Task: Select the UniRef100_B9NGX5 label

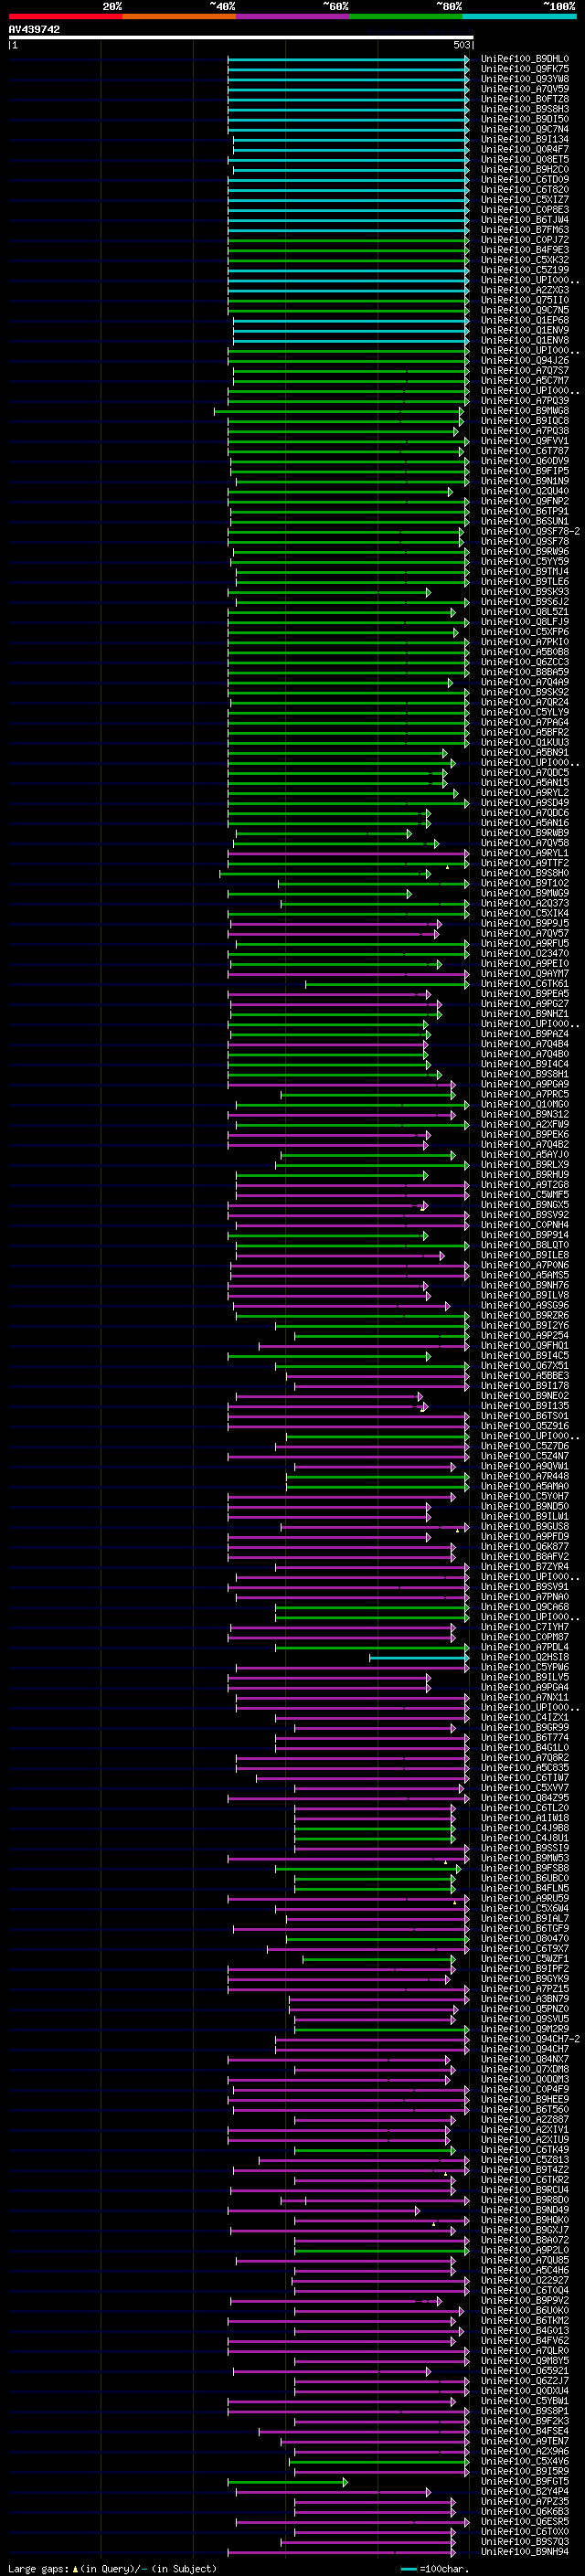Action: click(x=524, y=1205)
